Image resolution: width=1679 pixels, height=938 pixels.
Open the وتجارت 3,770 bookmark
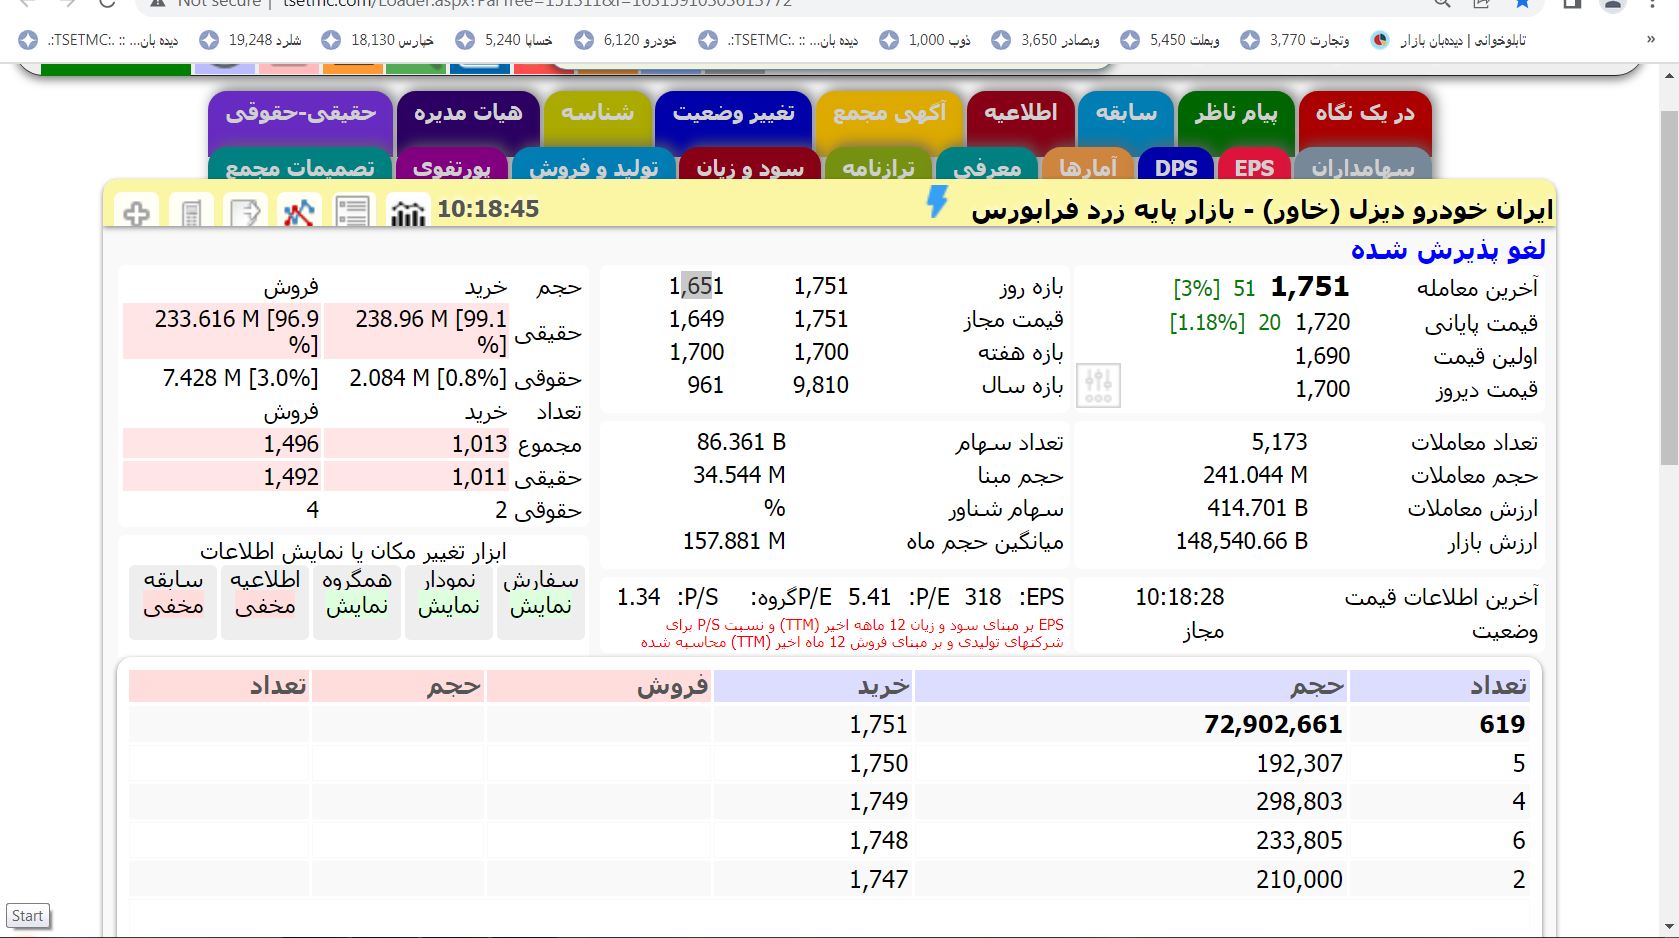click(x=1295, y=40)
